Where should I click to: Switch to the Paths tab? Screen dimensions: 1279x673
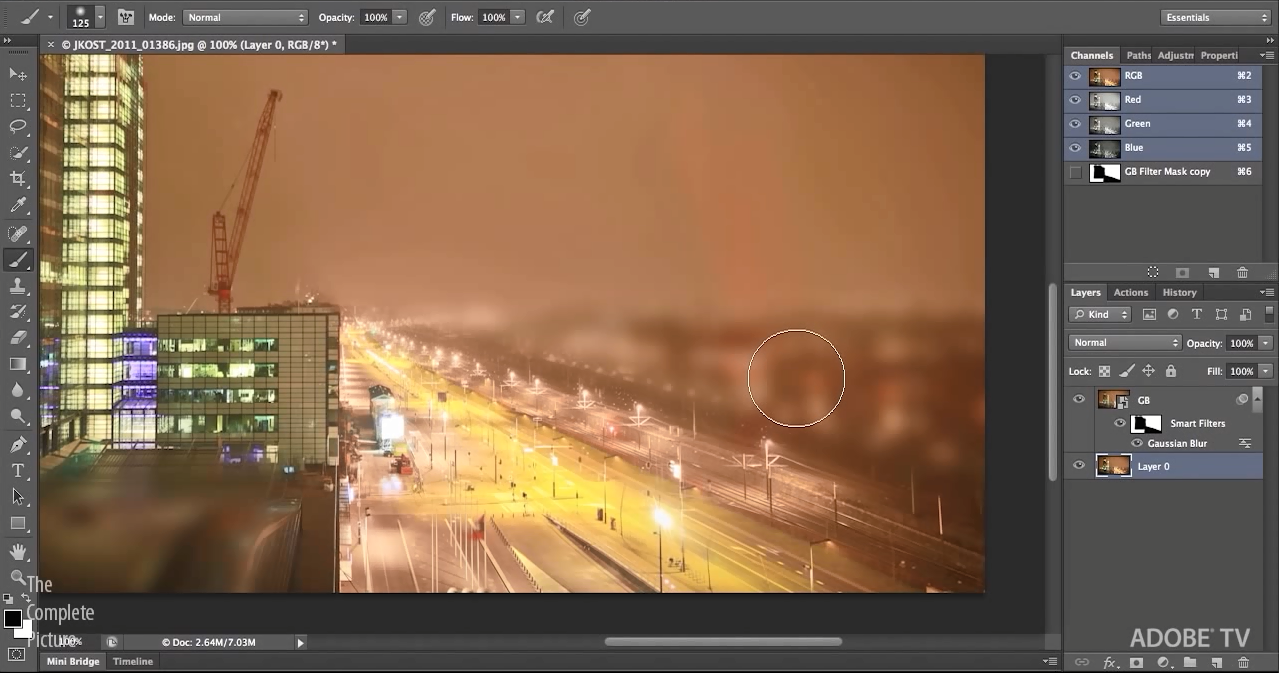pyautogui.click(x=1138, y=55)
